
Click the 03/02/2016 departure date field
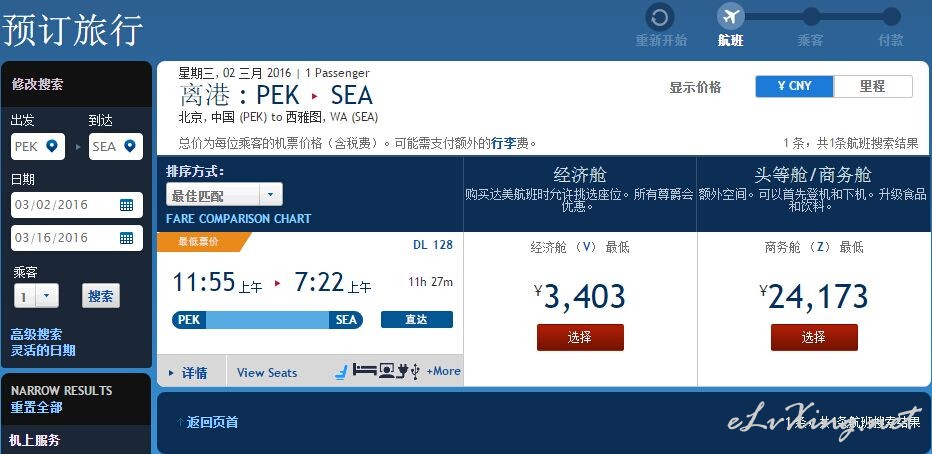(77, 205)
